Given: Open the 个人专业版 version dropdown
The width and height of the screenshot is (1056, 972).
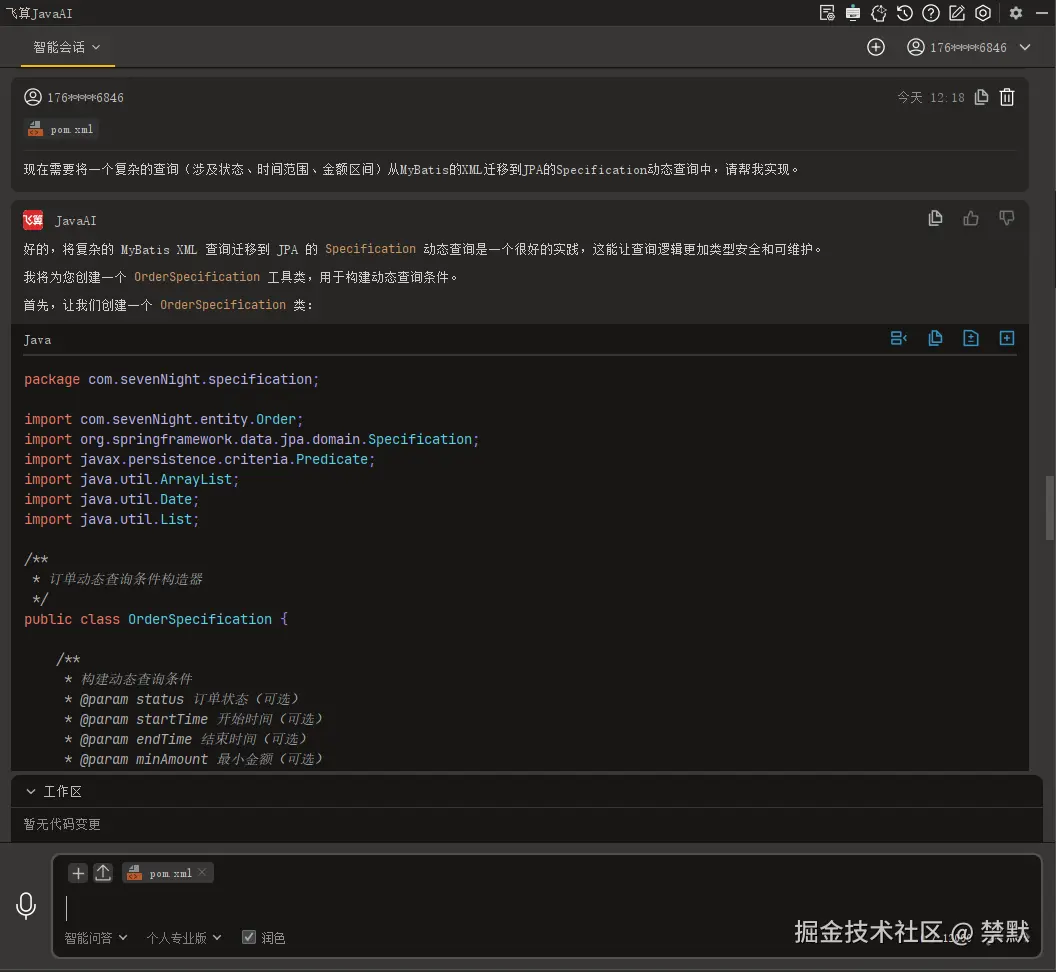Looking at the screenshot, I should pyautogui.click(x=184, y=938).
